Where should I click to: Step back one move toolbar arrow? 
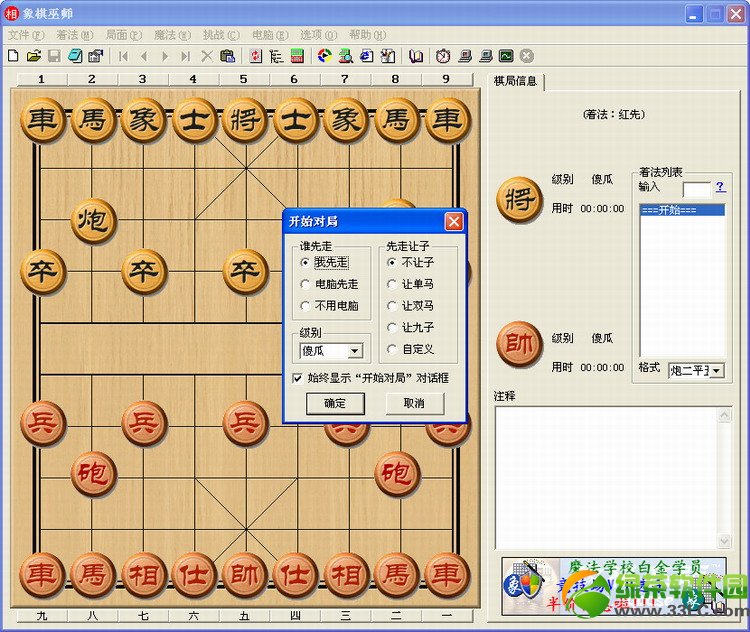click(144, 56)
